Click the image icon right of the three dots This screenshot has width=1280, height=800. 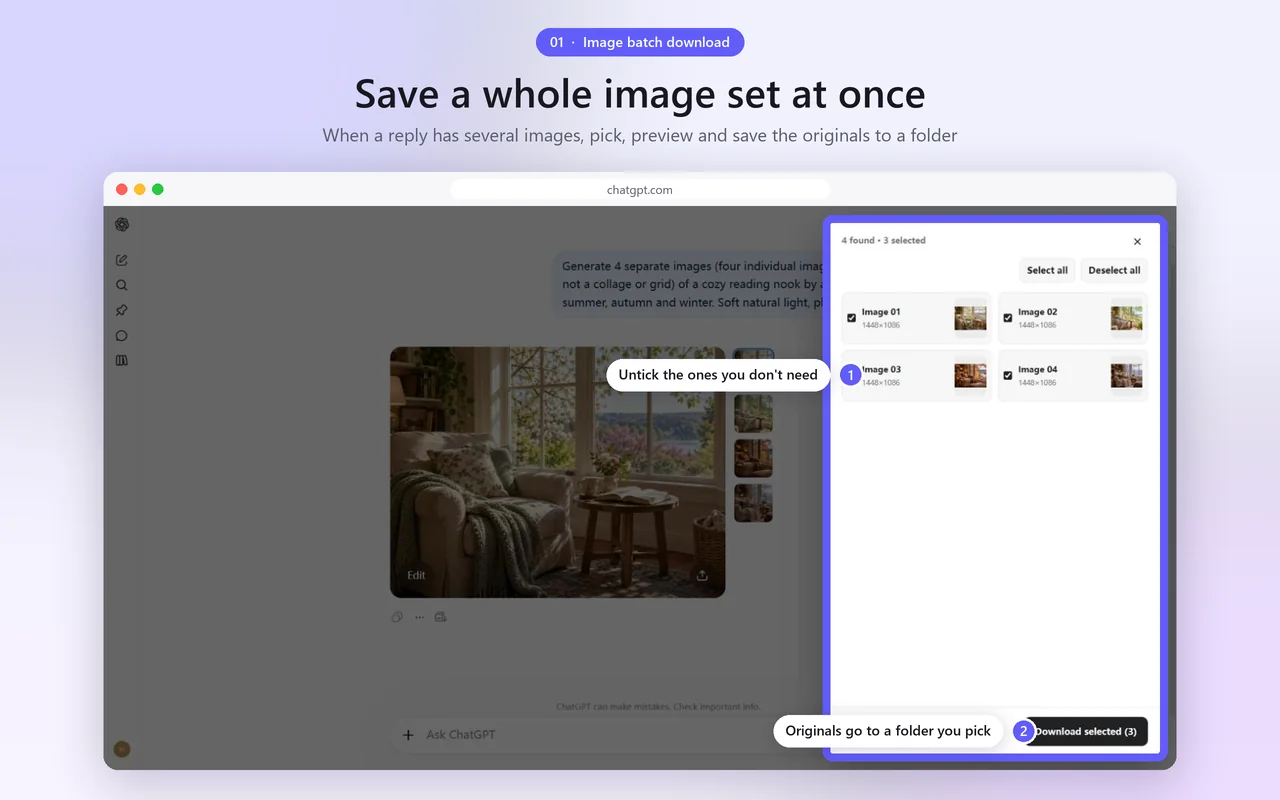pos(441,617)
